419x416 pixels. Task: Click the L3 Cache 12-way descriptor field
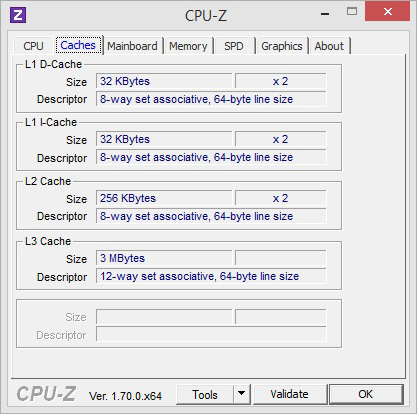(211, 276)
